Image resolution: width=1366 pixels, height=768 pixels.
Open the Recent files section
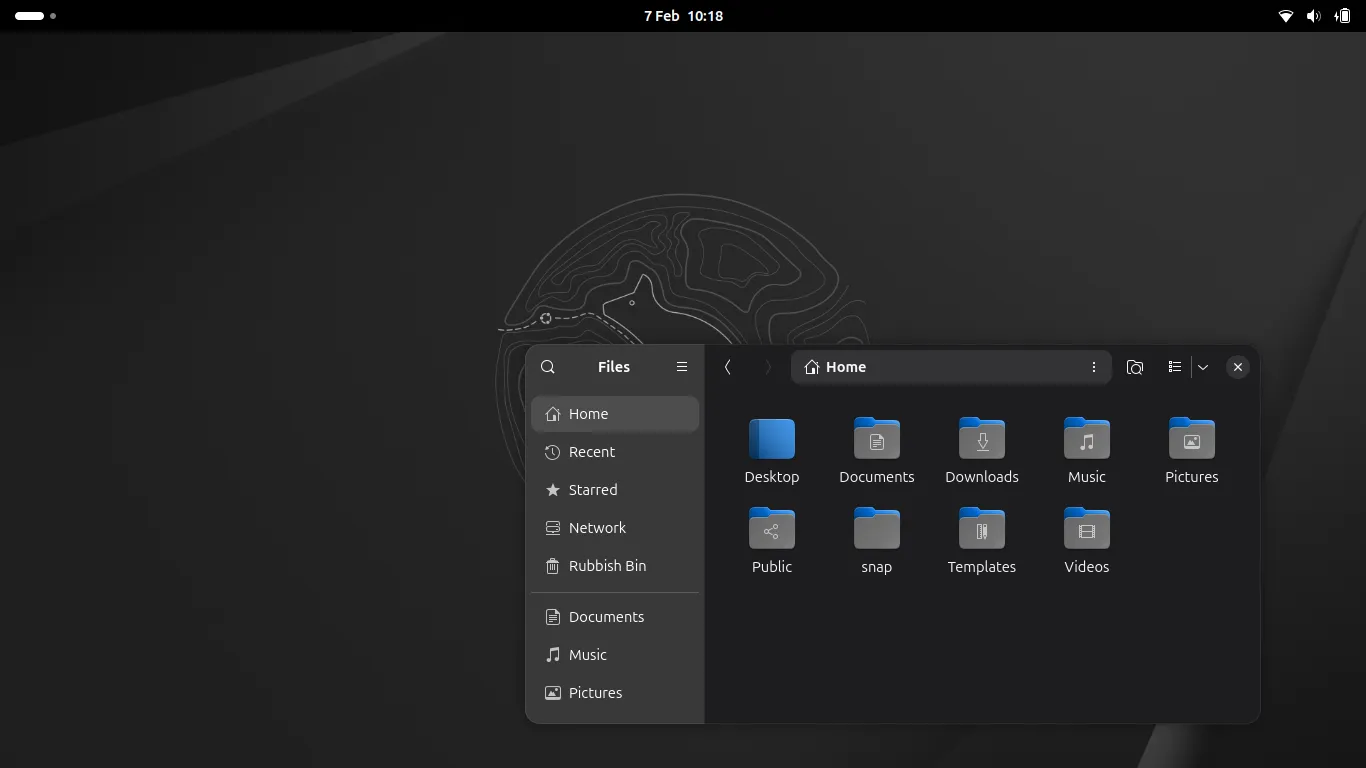[591, 452]
